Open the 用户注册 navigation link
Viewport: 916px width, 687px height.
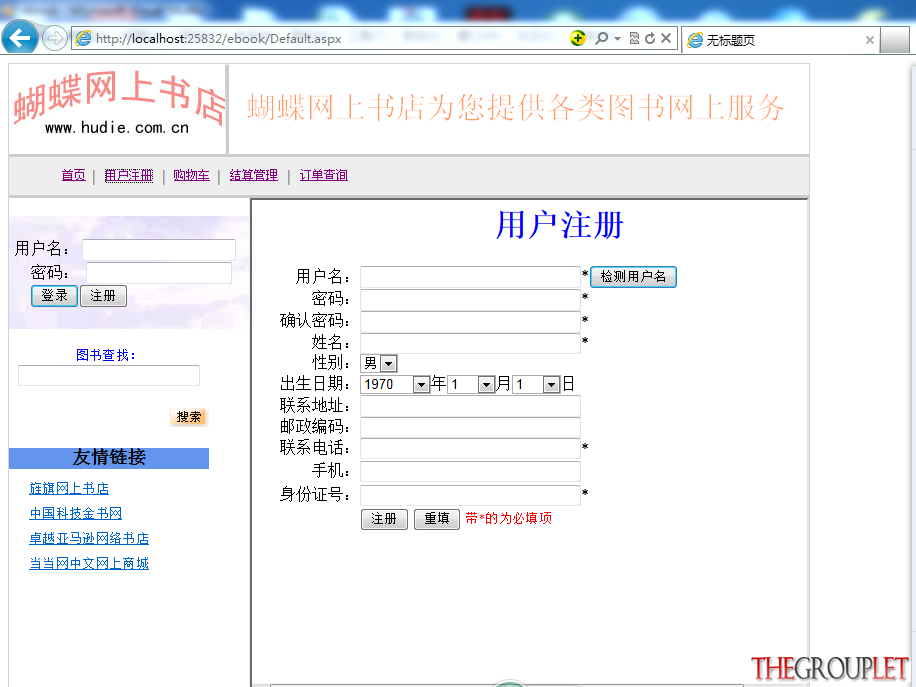click(129, 175)
